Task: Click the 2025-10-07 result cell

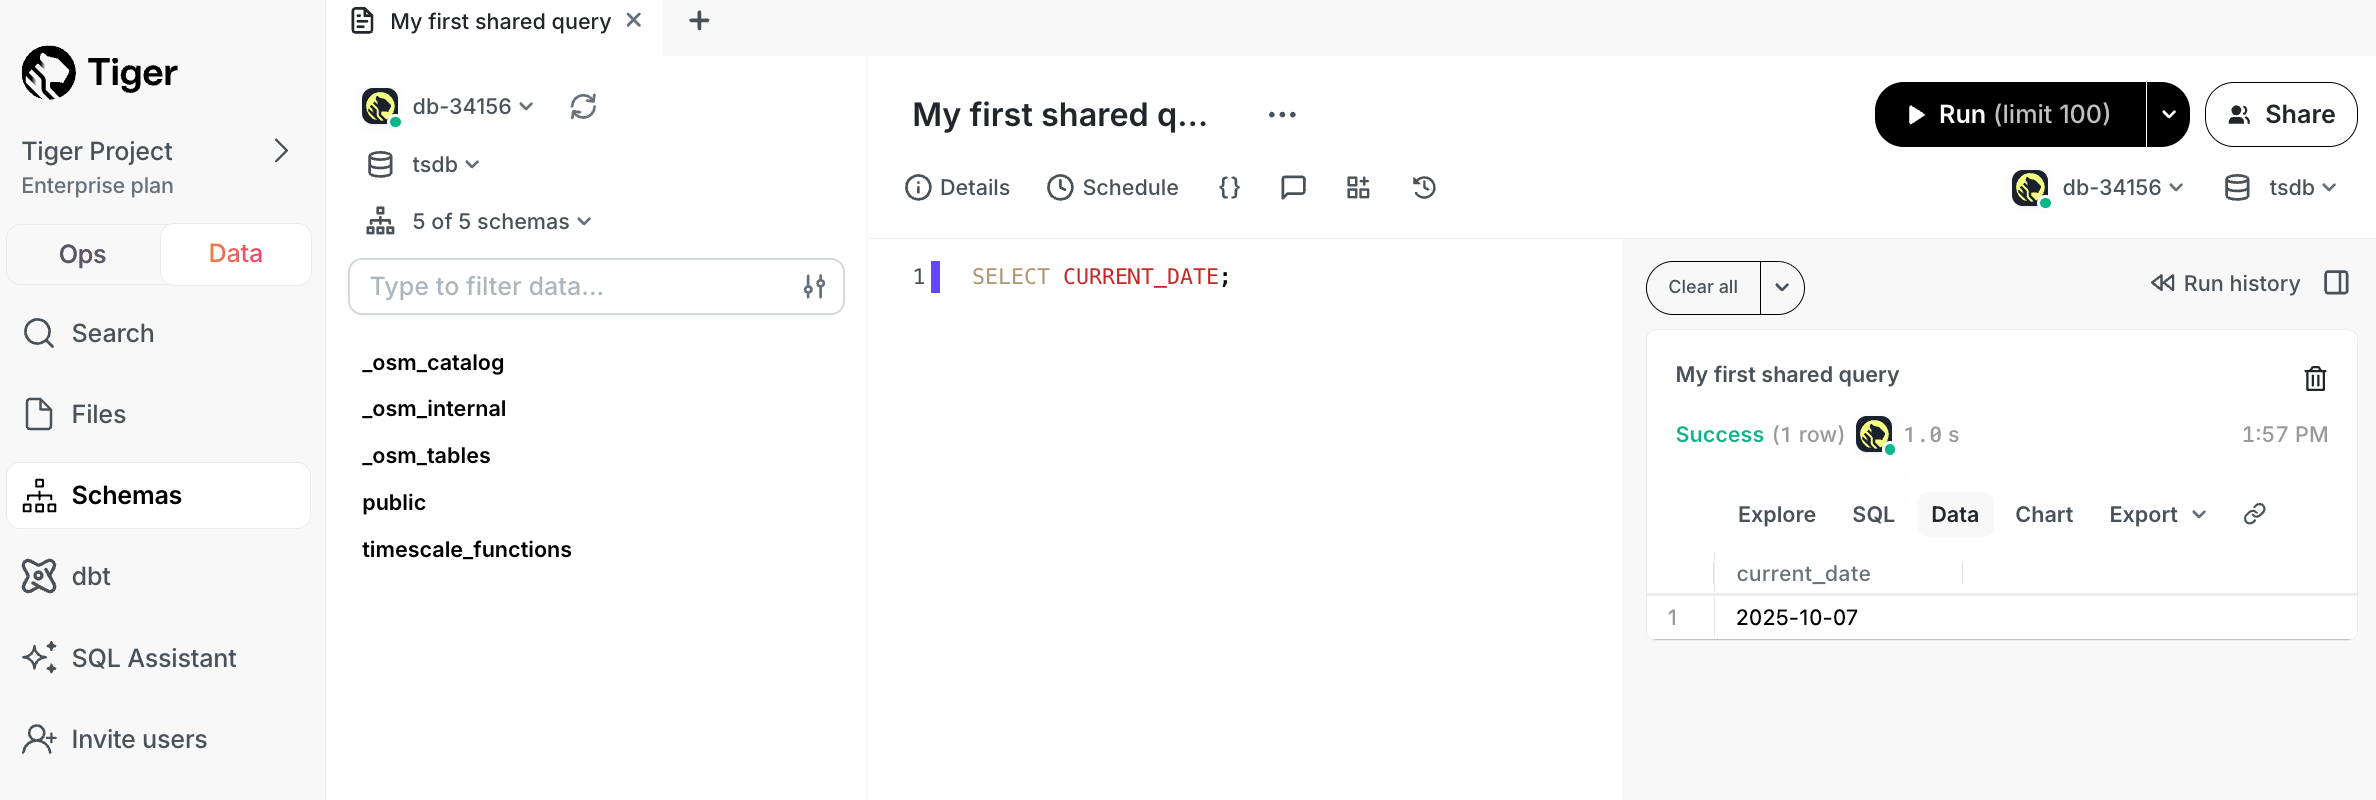Action: point(1797,617)
